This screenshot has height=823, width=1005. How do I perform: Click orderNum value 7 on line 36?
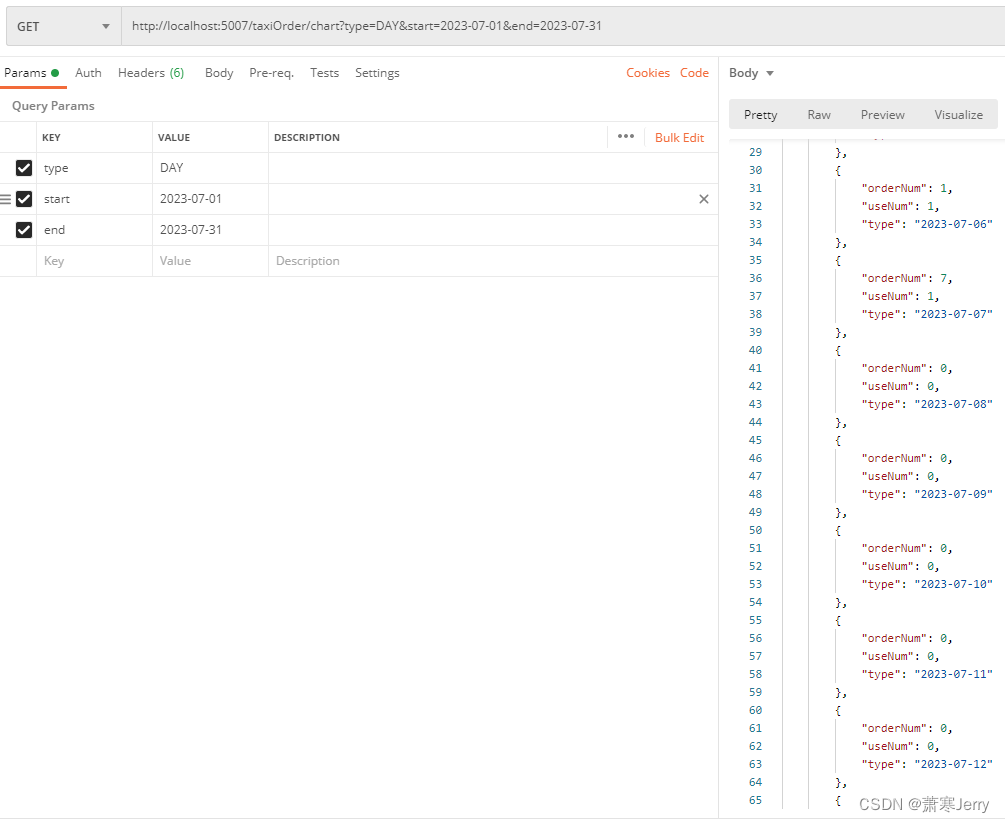point(943,278)
